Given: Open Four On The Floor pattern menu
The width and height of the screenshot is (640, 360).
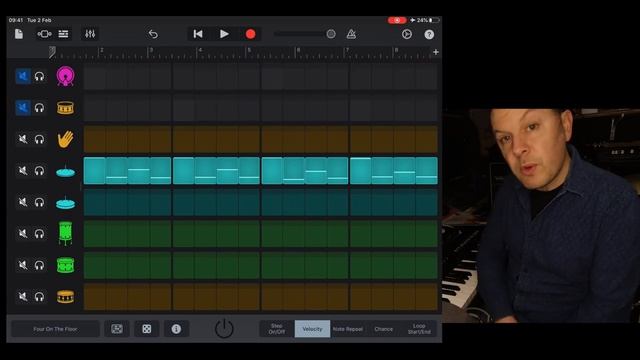Looking at the screenshot, I should coord(55,329).
